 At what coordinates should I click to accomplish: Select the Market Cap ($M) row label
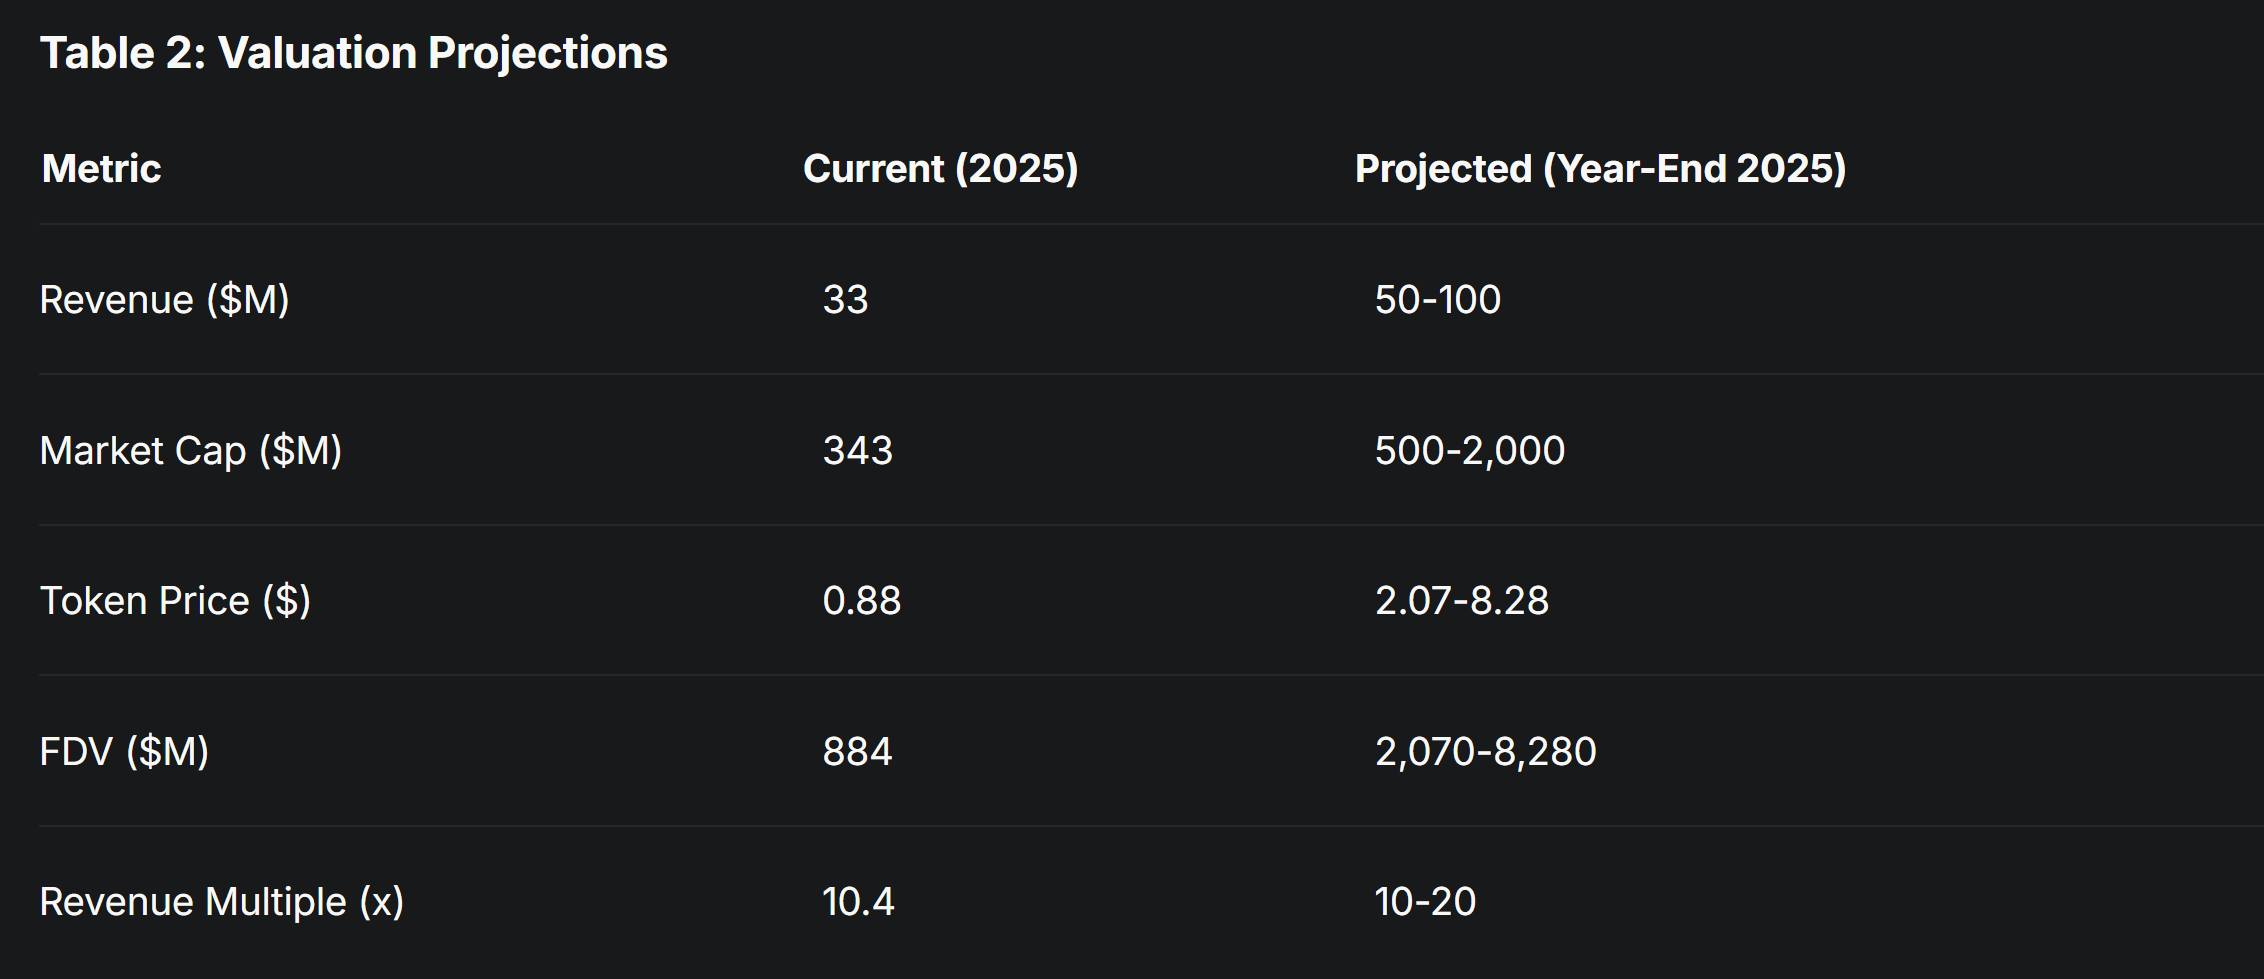pos(191,450)
